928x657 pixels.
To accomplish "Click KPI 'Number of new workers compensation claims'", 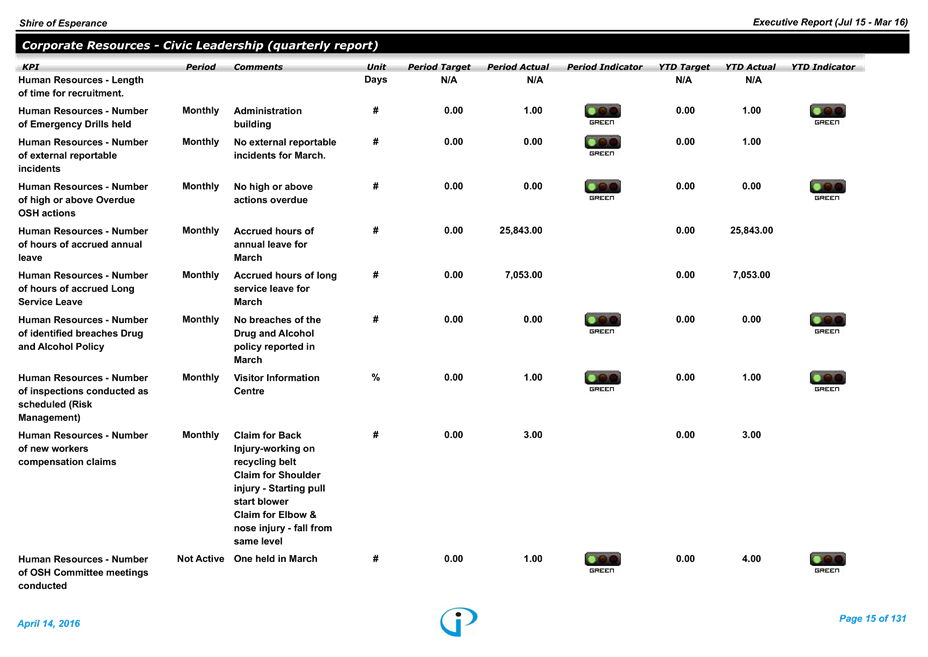I will [83, 448].
